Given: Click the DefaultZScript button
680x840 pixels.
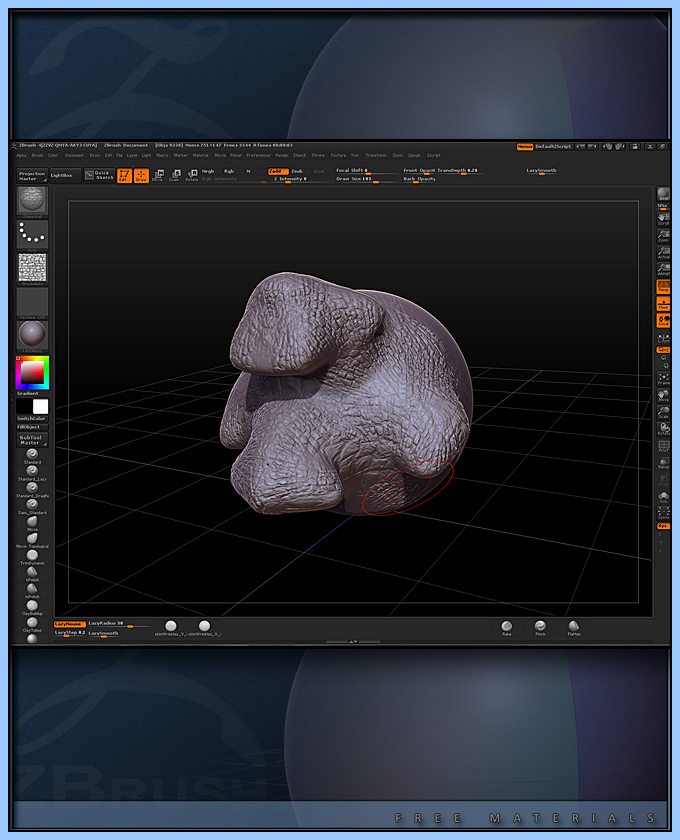Looking at the screenshot, I should [x=554, y=147].
